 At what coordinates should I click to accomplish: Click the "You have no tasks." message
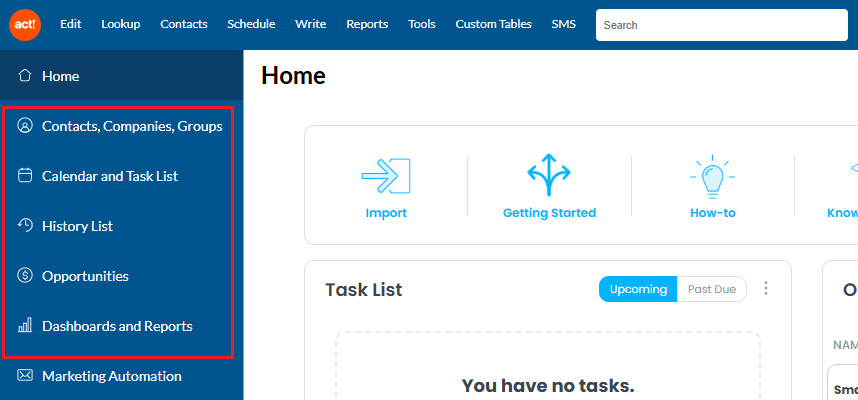(x=548, y=386)
